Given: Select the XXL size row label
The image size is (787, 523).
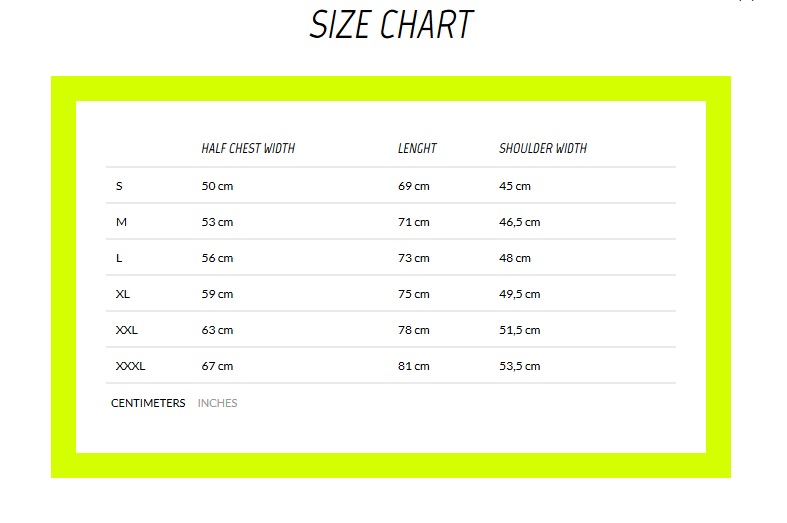Looking at the screenshot, I should [126, 330].
